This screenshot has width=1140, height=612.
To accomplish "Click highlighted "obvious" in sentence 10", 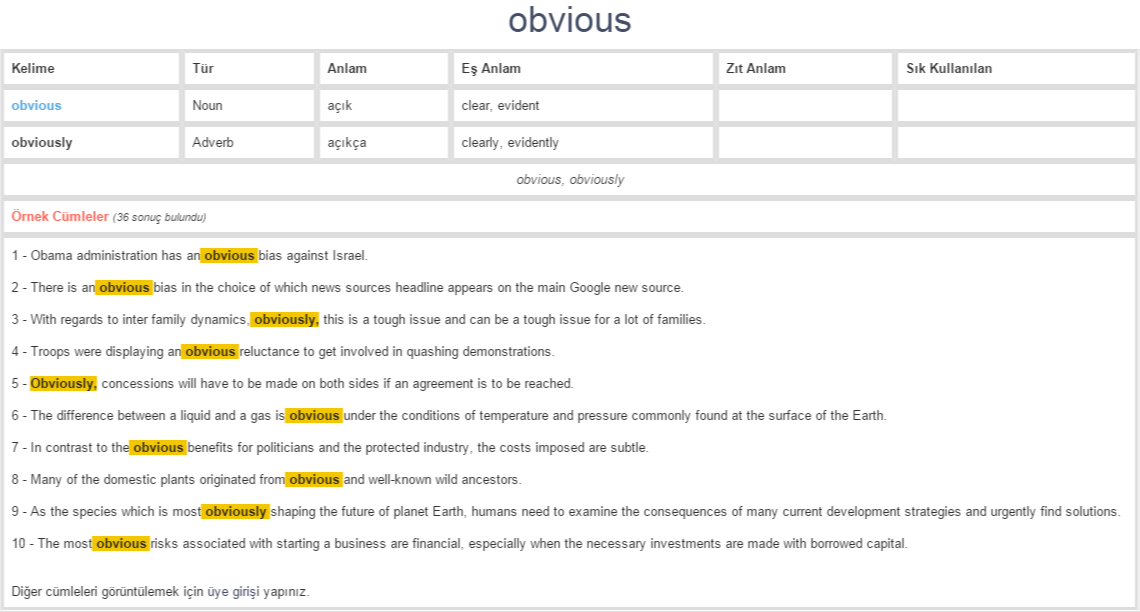I will (x=121, y=544).
